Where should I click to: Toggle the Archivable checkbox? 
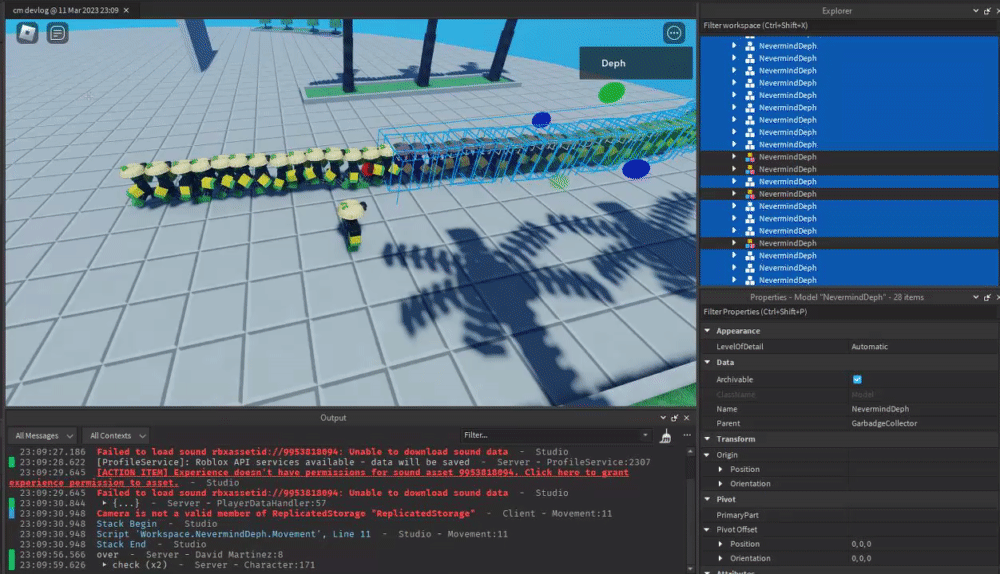coord(857,379)
